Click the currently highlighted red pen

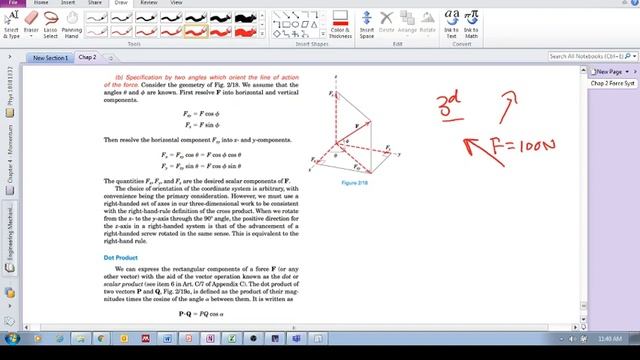(x=196, y=32)
